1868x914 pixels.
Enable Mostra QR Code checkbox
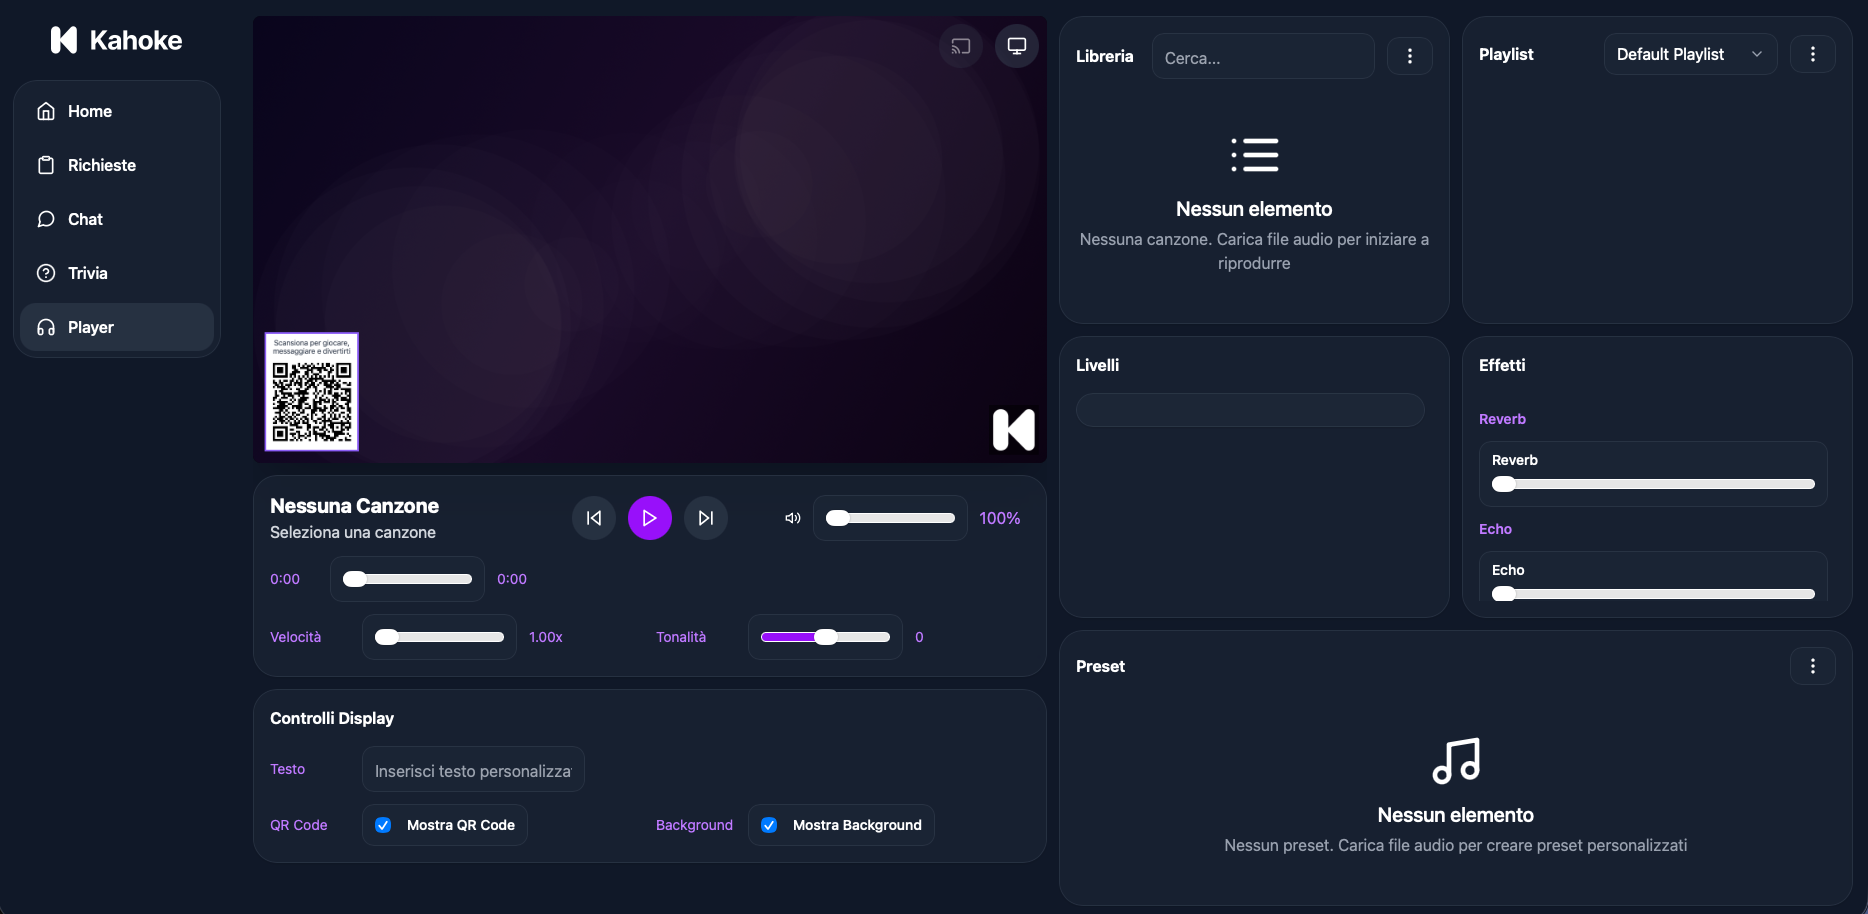[382, 825]
